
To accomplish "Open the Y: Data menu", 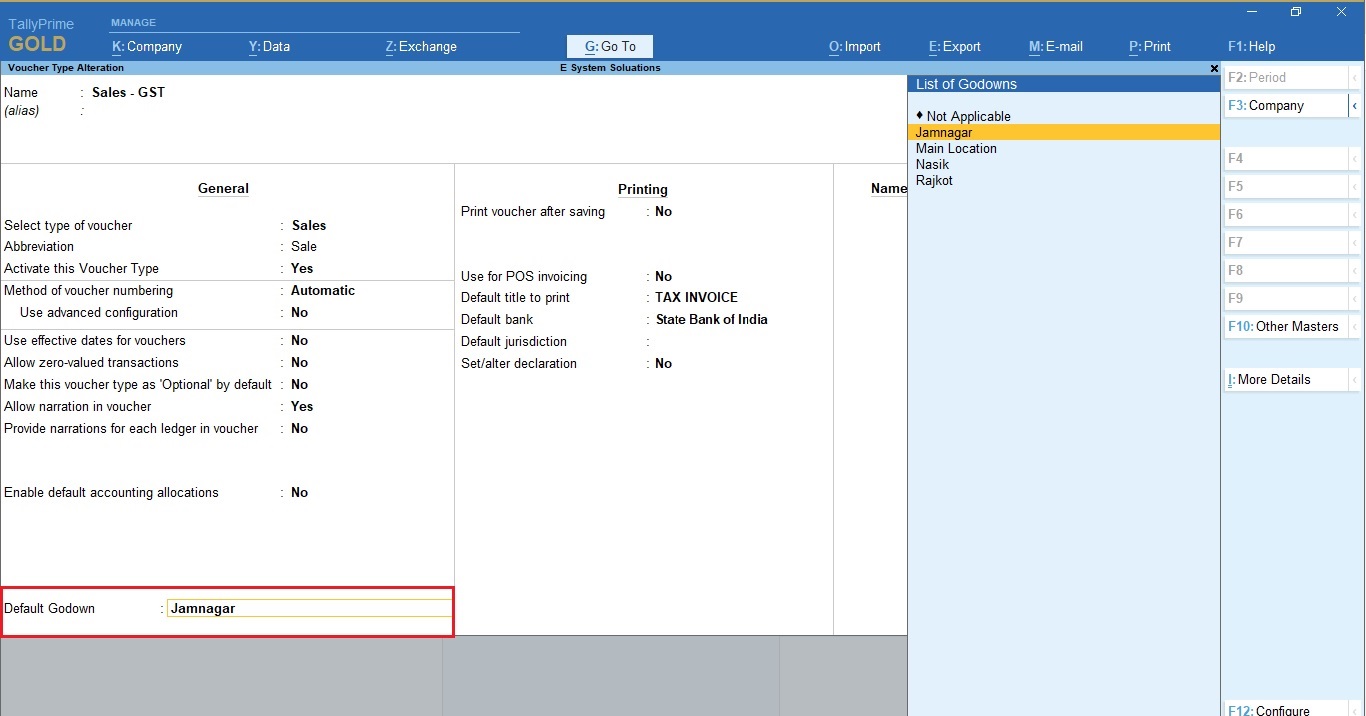I will coord(268,46).
